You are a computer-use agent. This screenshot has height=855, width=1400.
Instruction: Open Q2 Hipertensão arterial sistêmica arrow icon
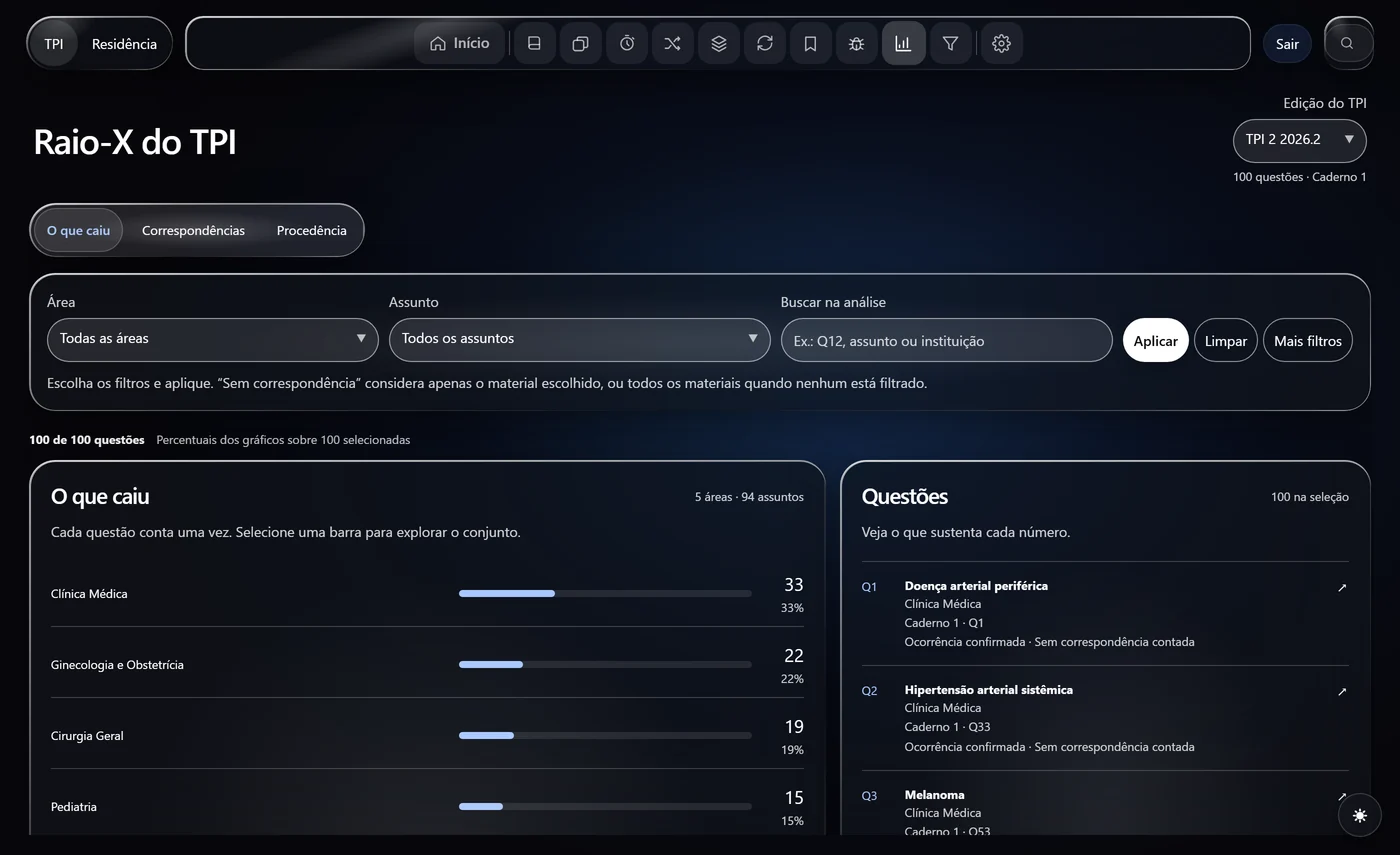(x=1342, y=692)
